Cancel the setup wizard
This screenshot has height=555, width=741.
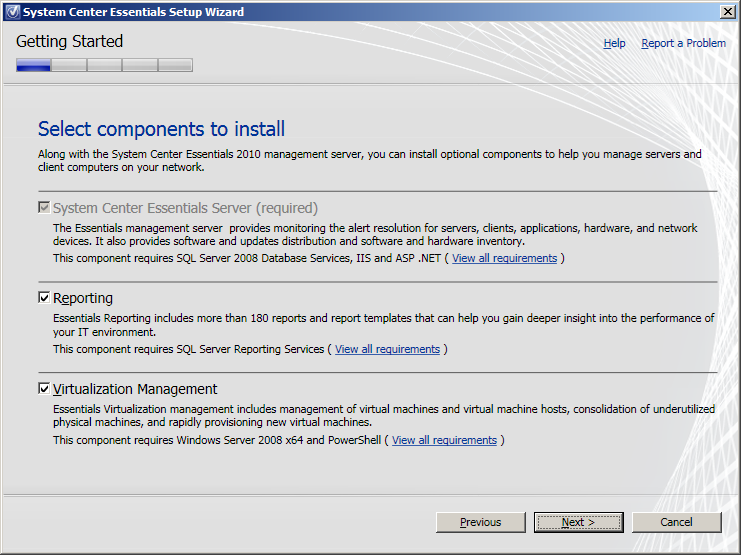pyautogui.click(x=676, y=522)
